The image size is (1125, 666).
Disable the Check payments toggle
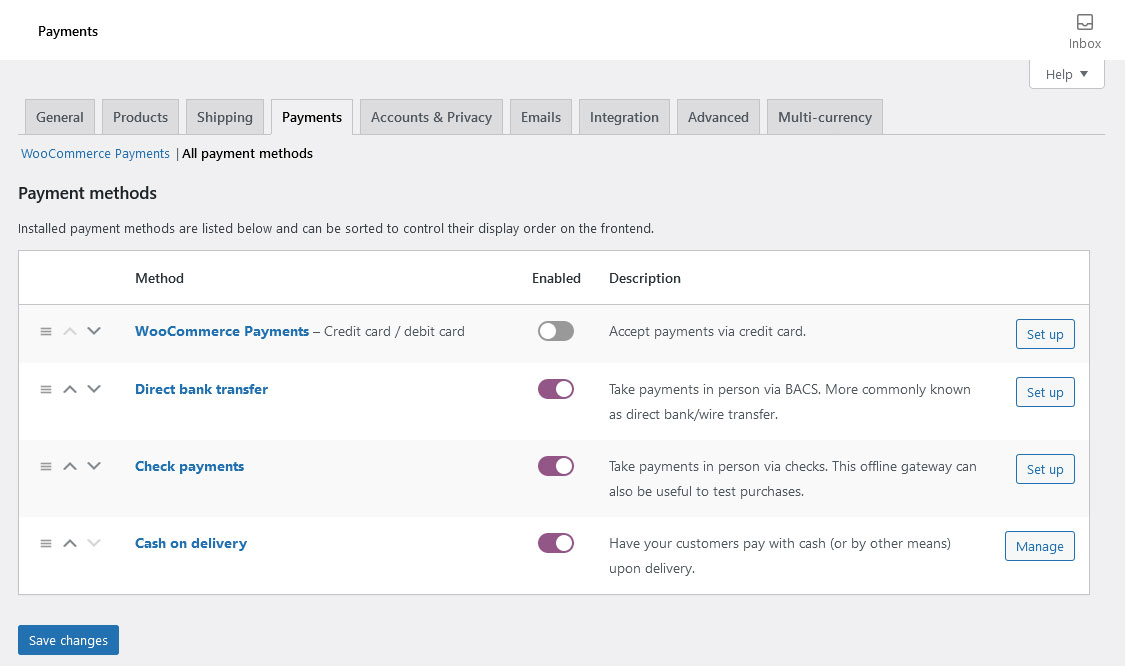pos(556,466)
